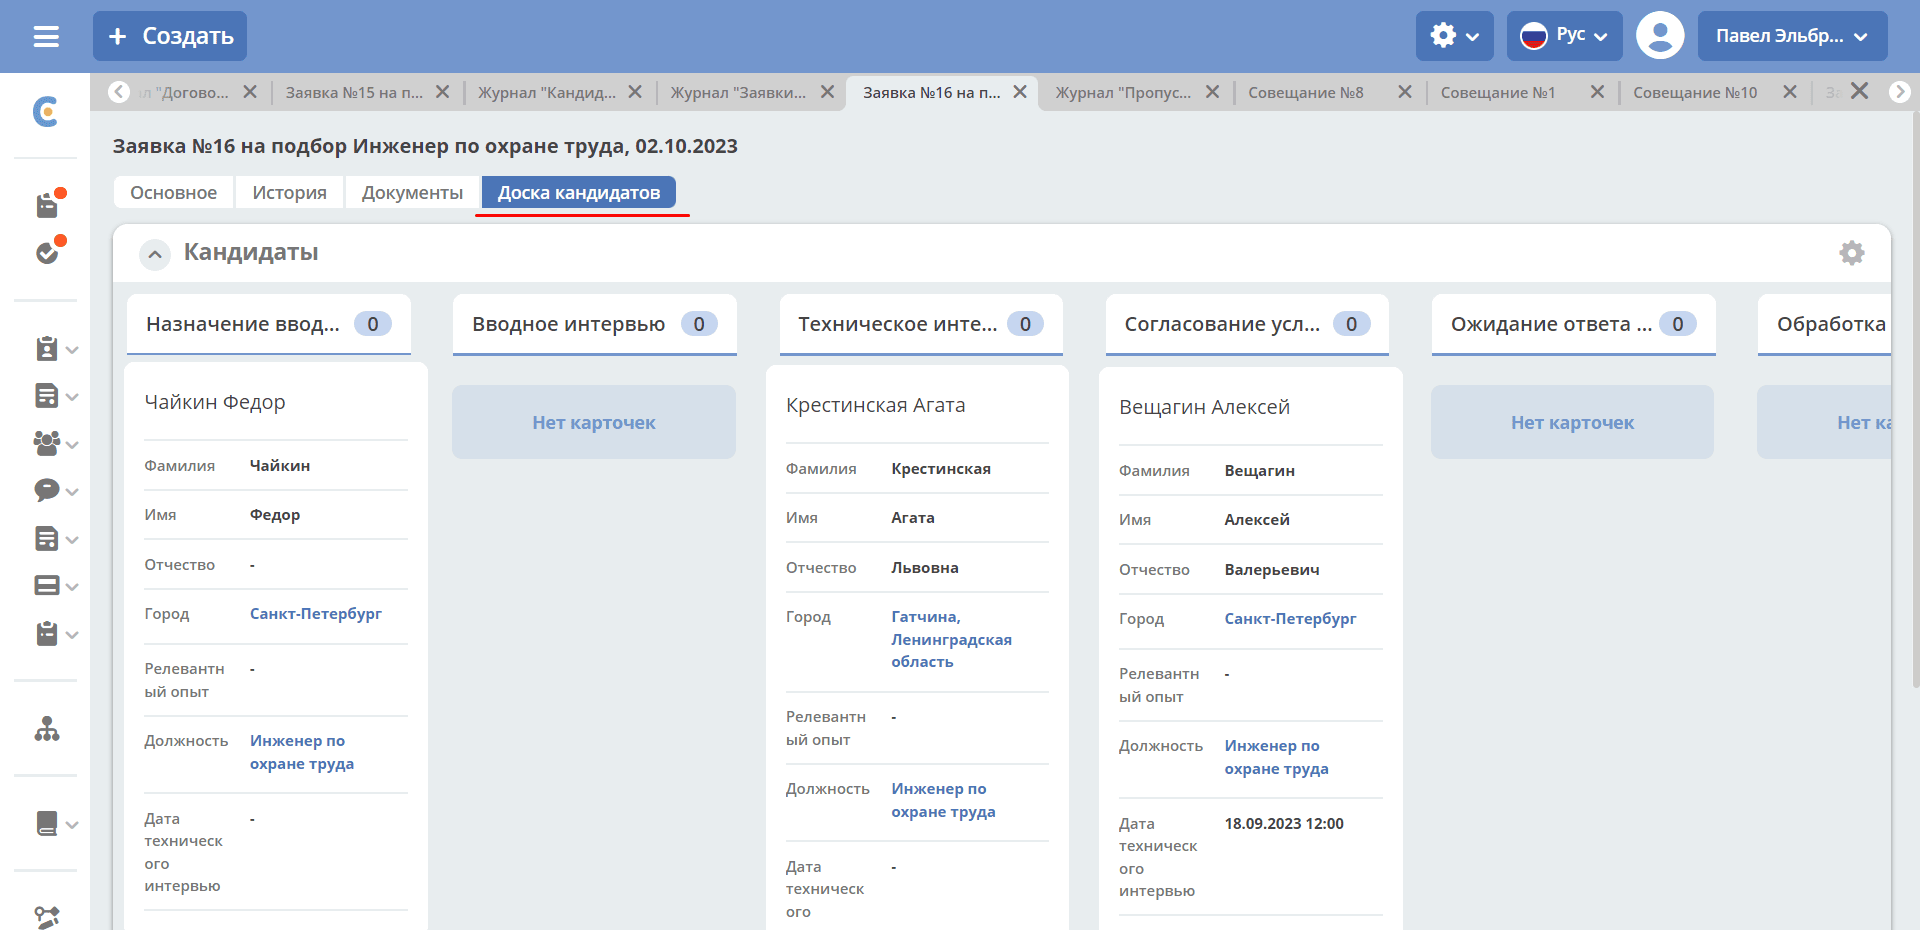Viewport: 1920px width, 930px height.
Task: Click the Кандидаты panel settings gear
Action: (x=1852, y=253)
